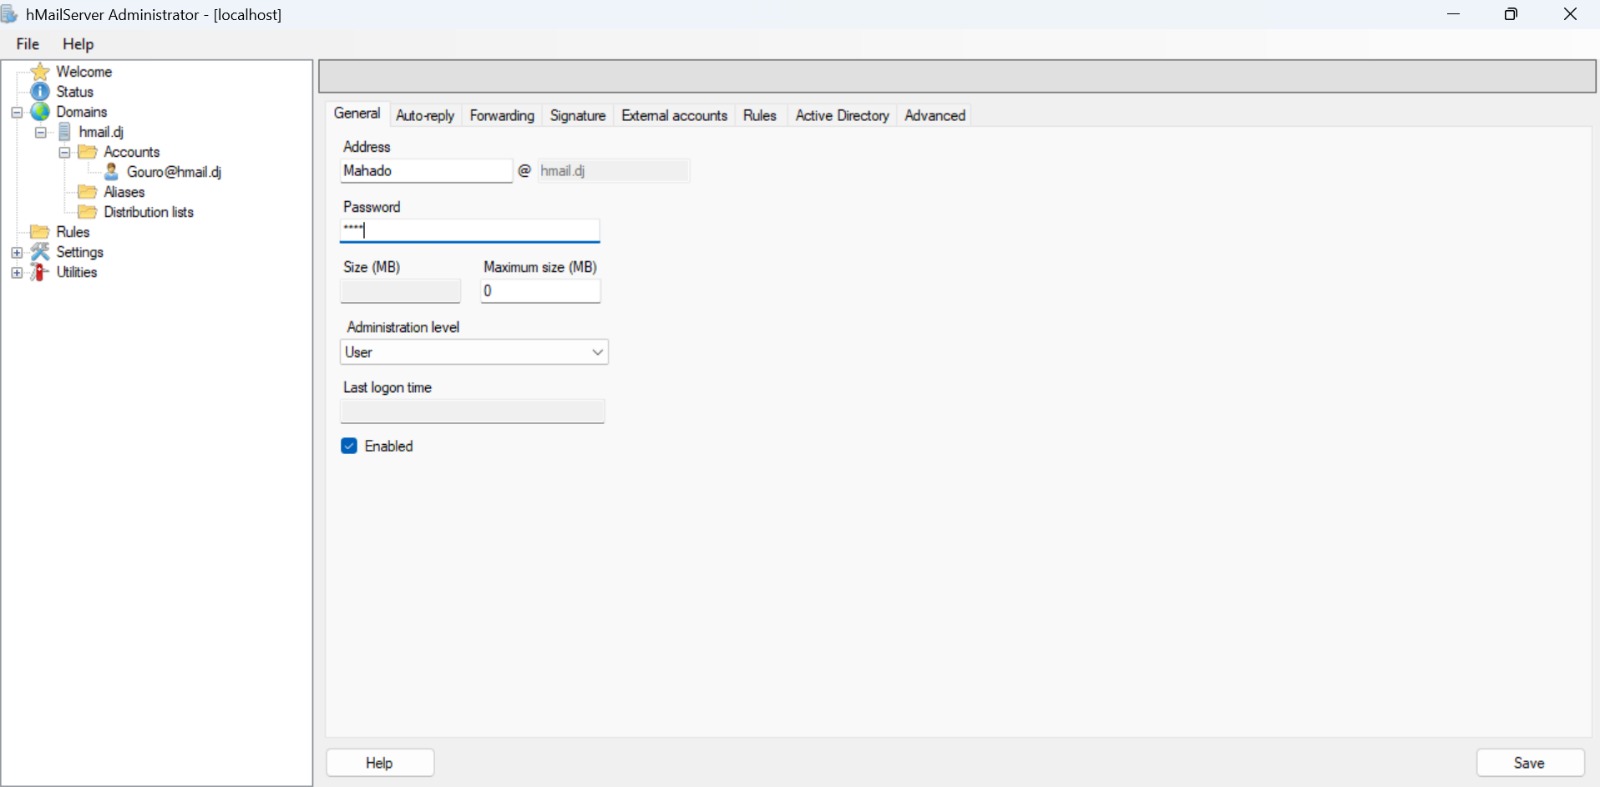Switch to the Auto-reply tab
Screen dimensions: 1600x787
click(x=425, y=116)
